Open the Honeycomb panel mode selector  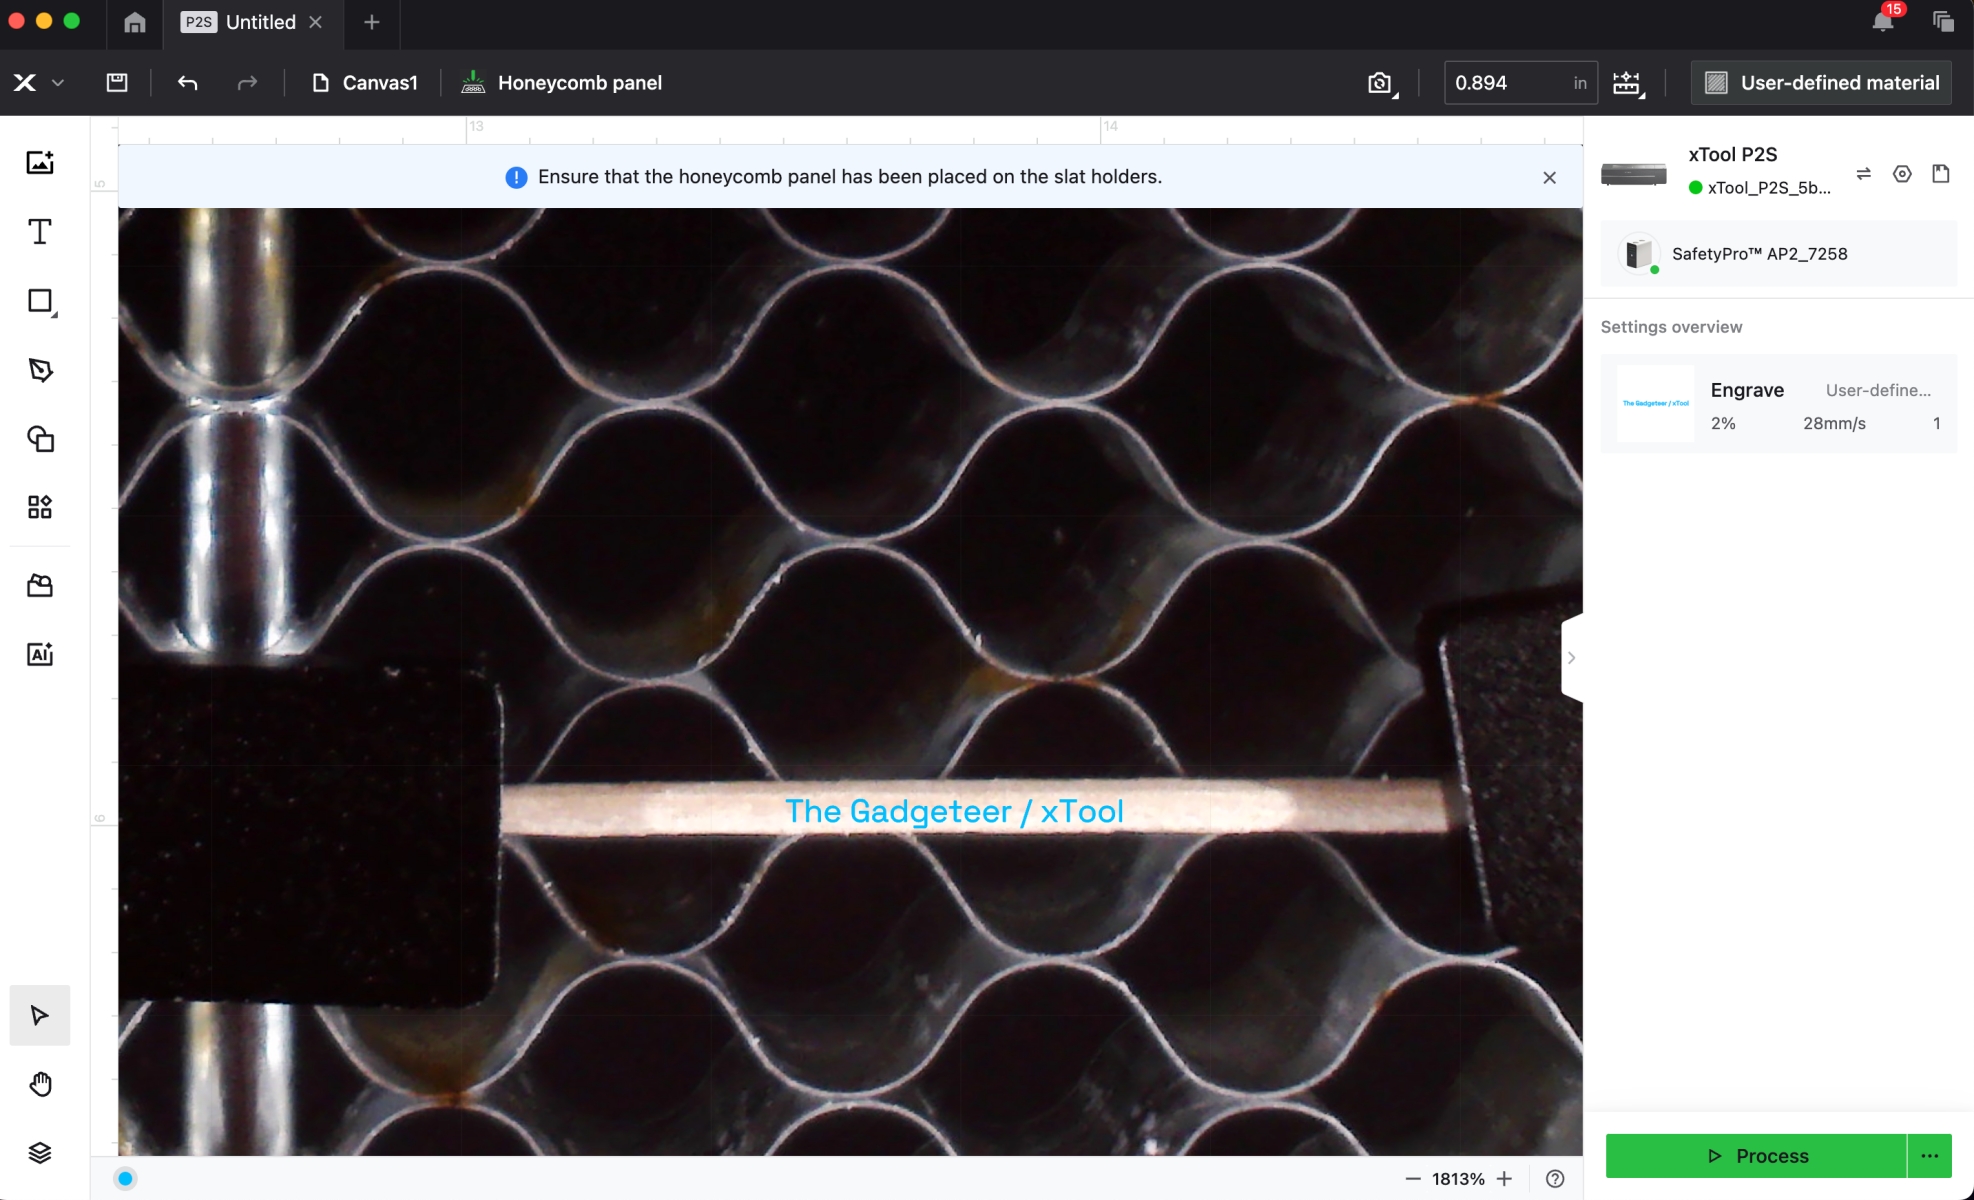pos(561,83)
